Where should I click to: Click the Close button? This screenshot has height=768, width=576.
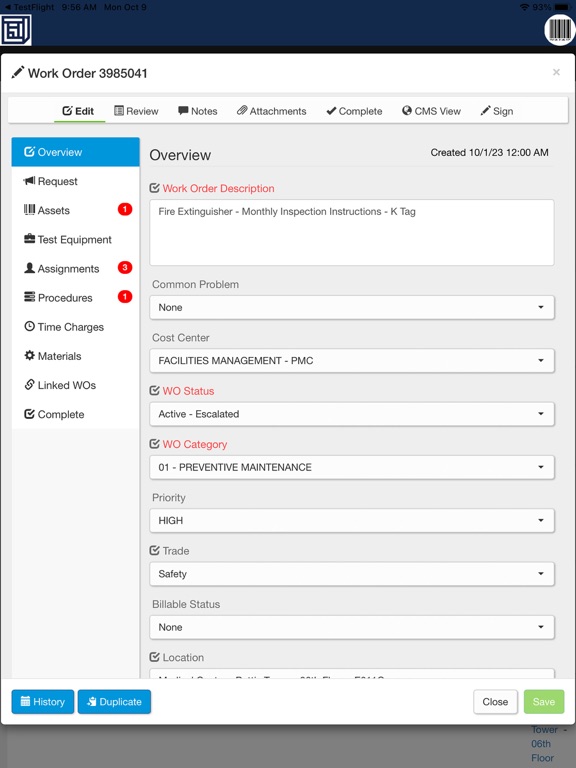[x=495, y=702]
